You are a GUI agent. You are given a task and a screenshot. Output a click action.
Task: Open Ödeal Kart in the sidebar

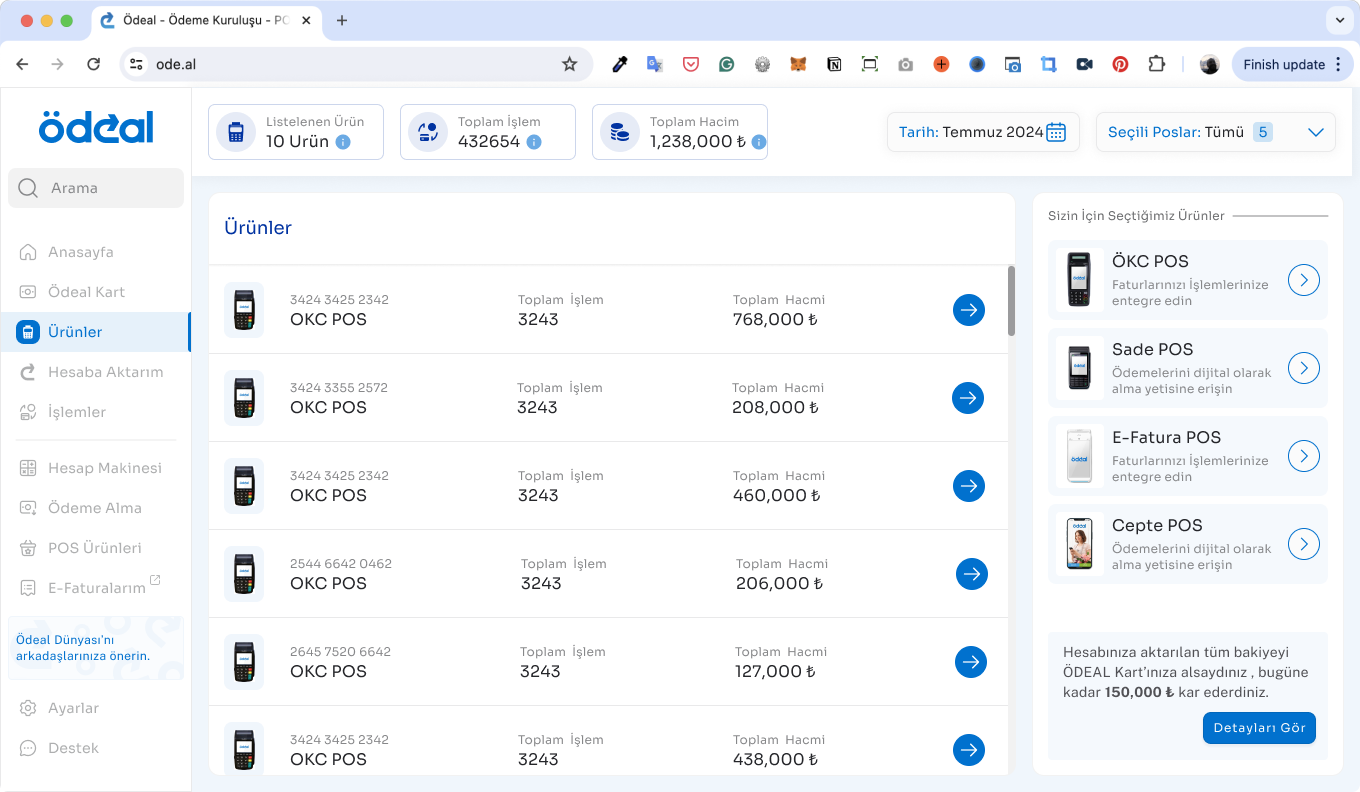[86, 292]
